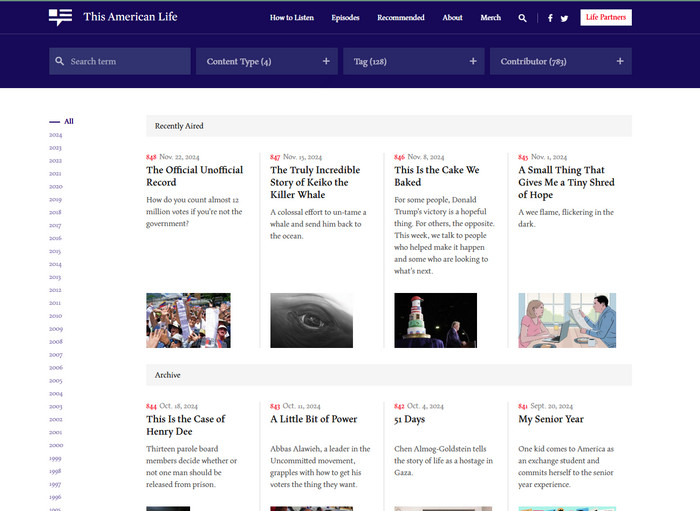700x511 pixels.
Task: Open the Contributor (783) dropdown
Action: point(560,61)
